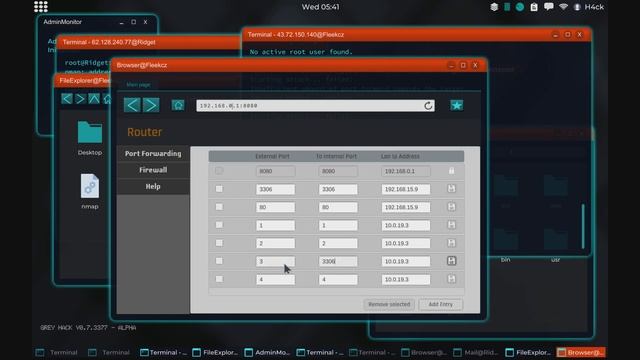Edit Lan address of external port 80 row

tap(406, 207)
